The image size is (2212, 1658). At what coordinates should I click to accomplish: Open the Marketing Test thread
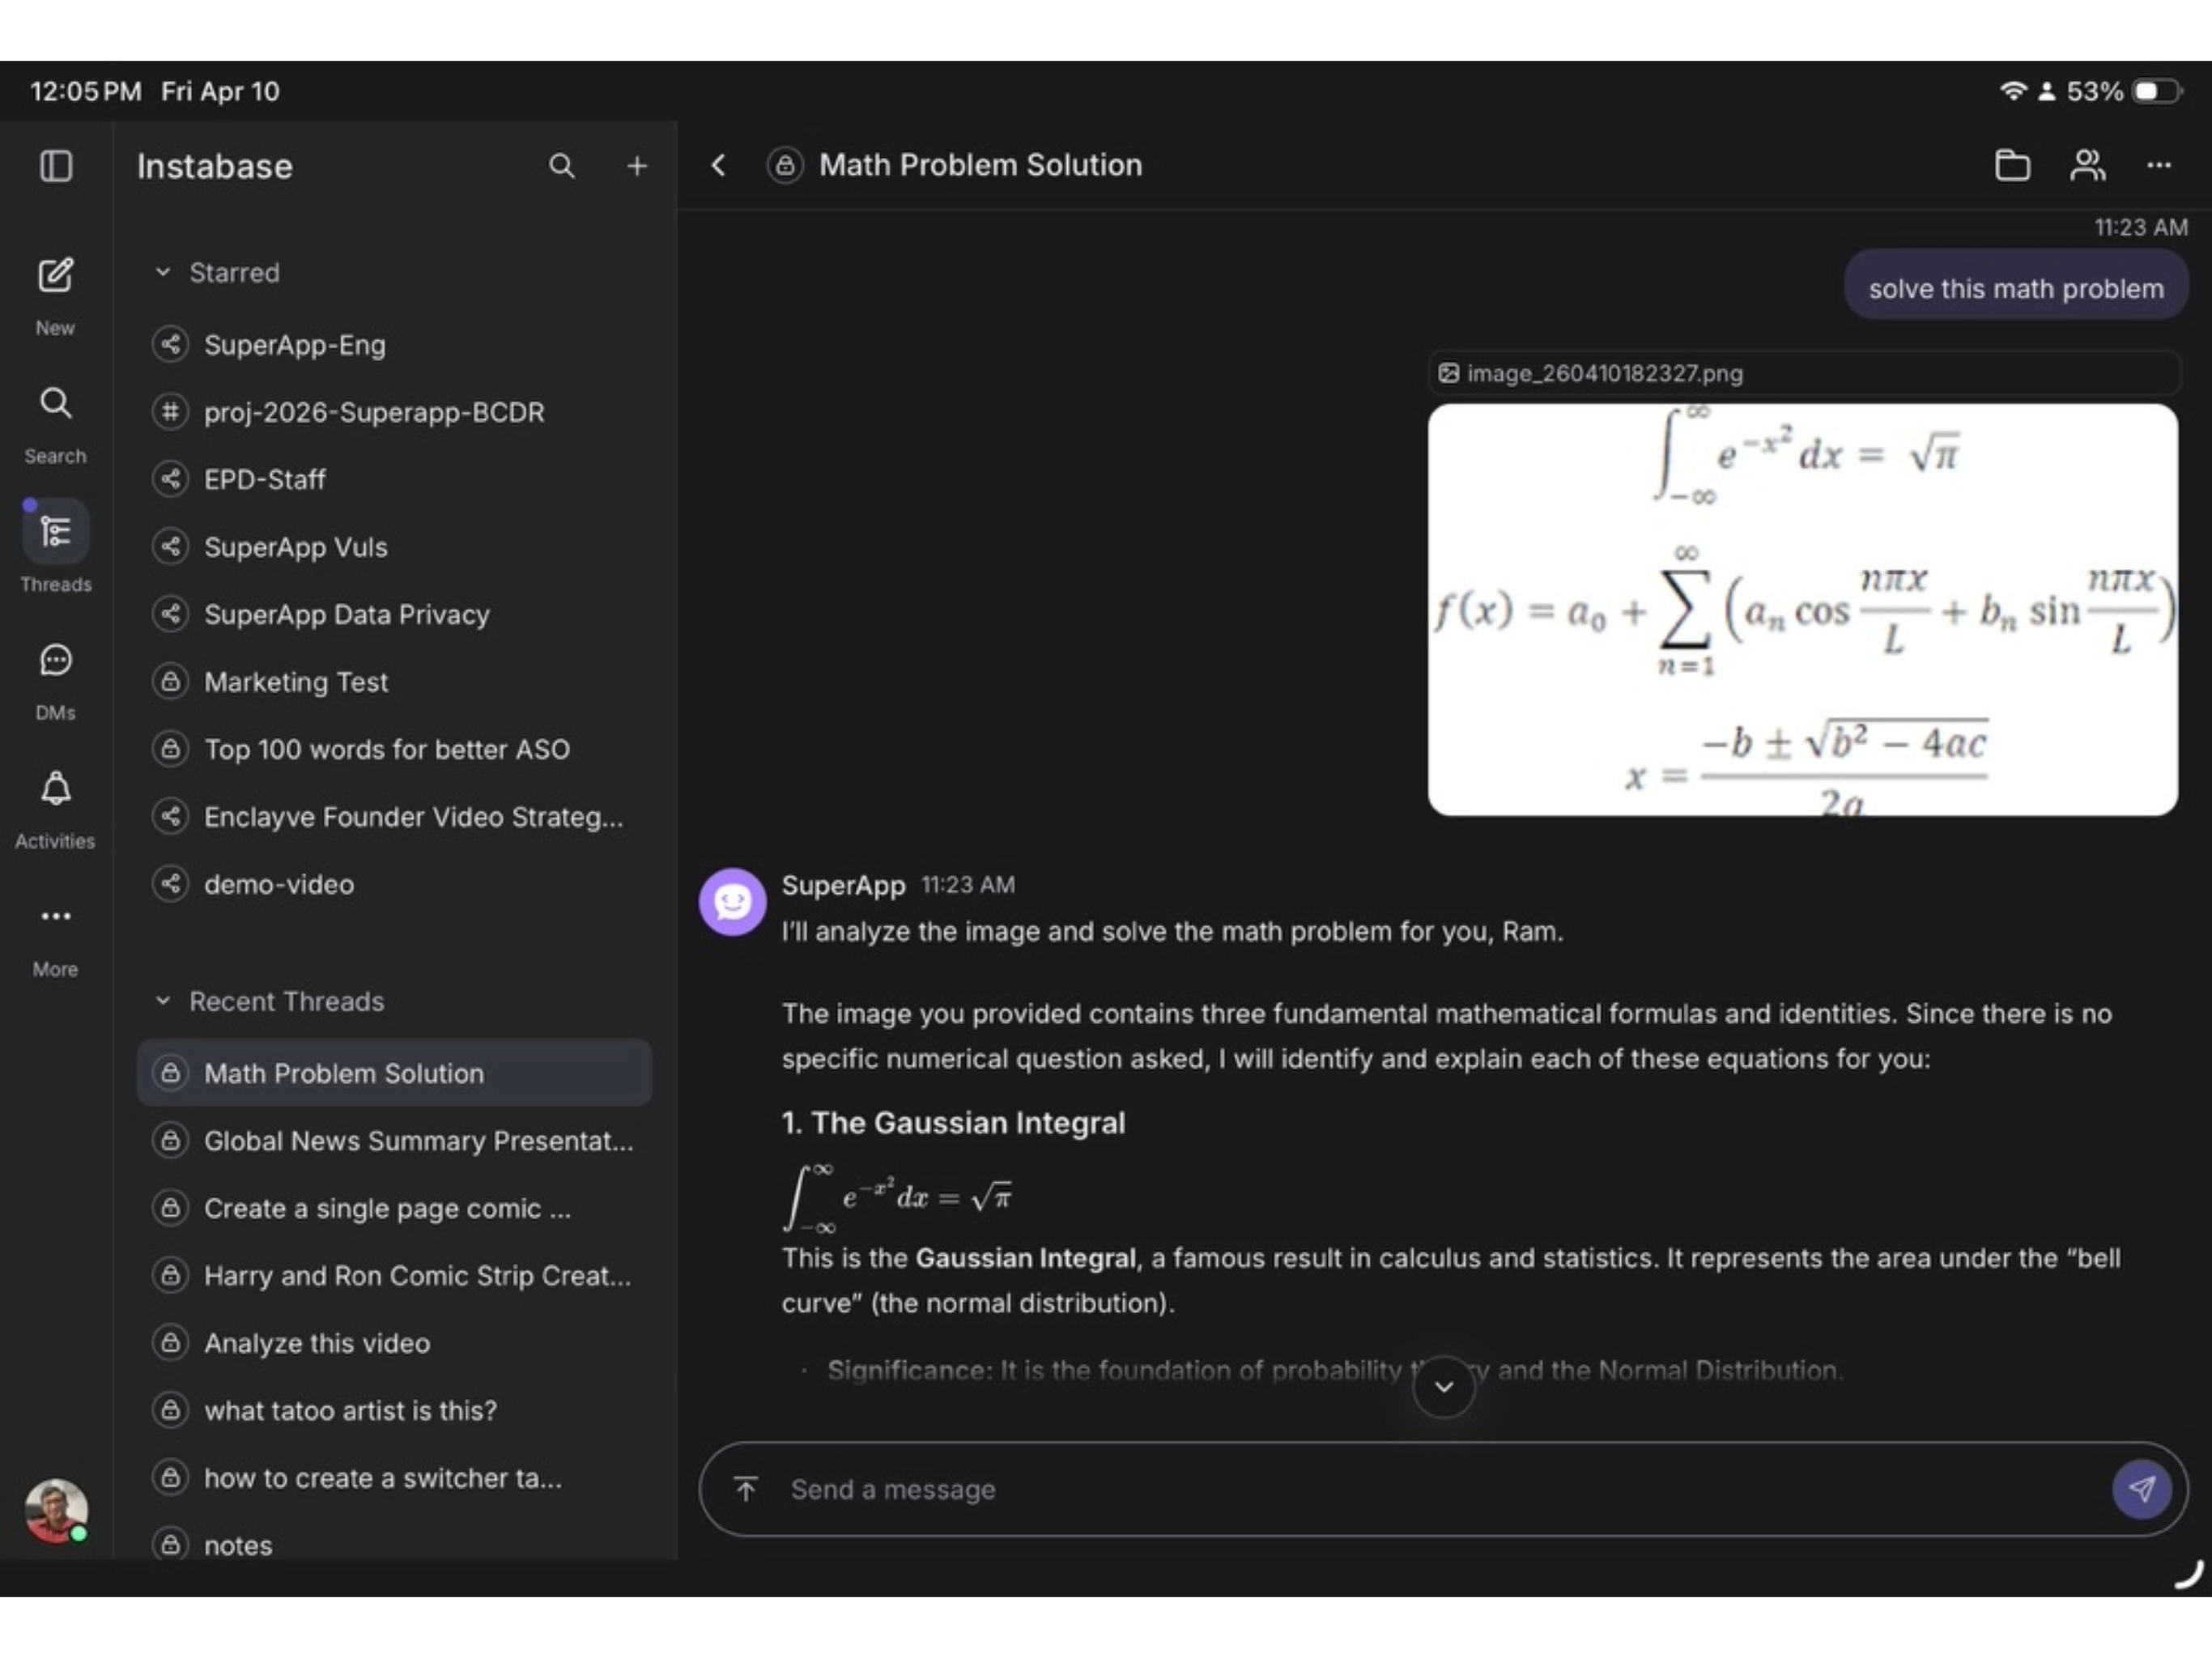coord(394,682)
